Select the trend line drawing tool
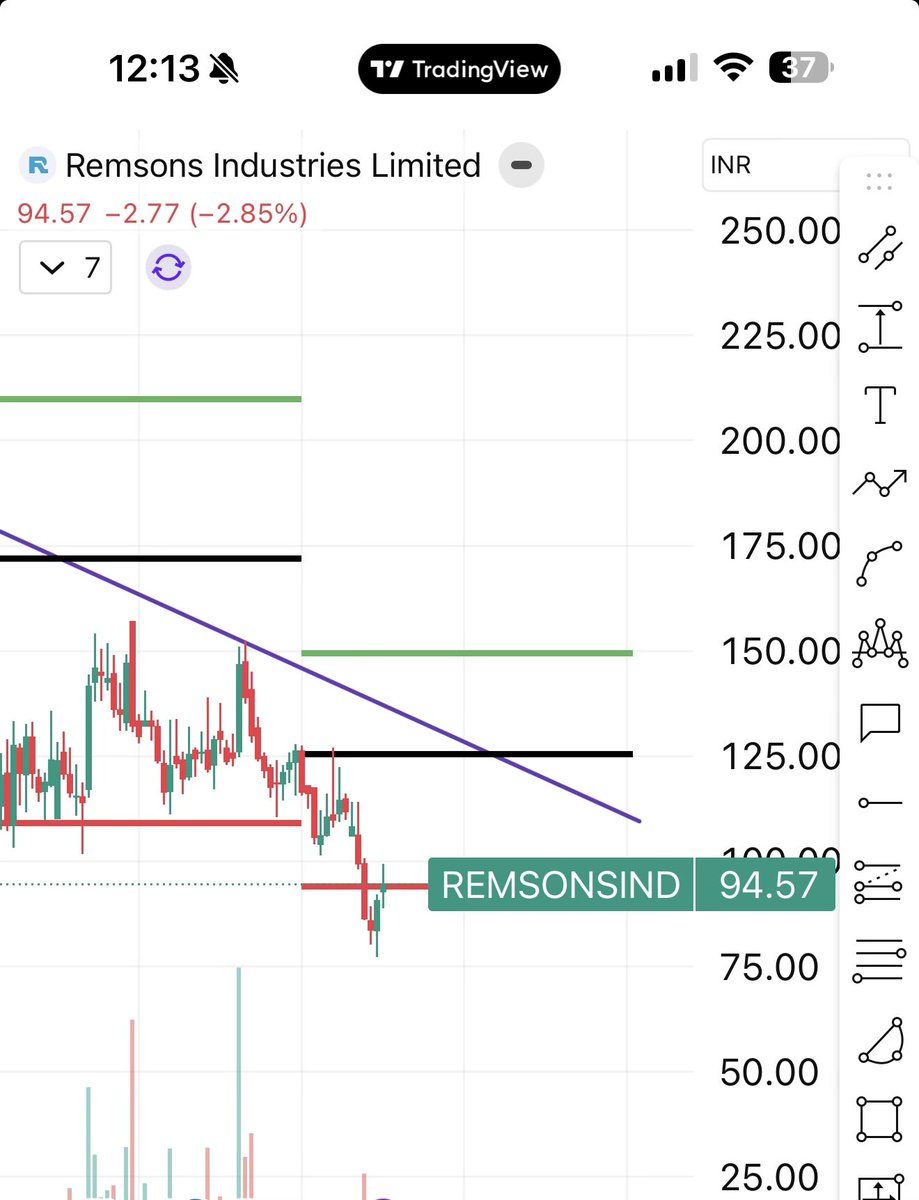 [880, 247]
